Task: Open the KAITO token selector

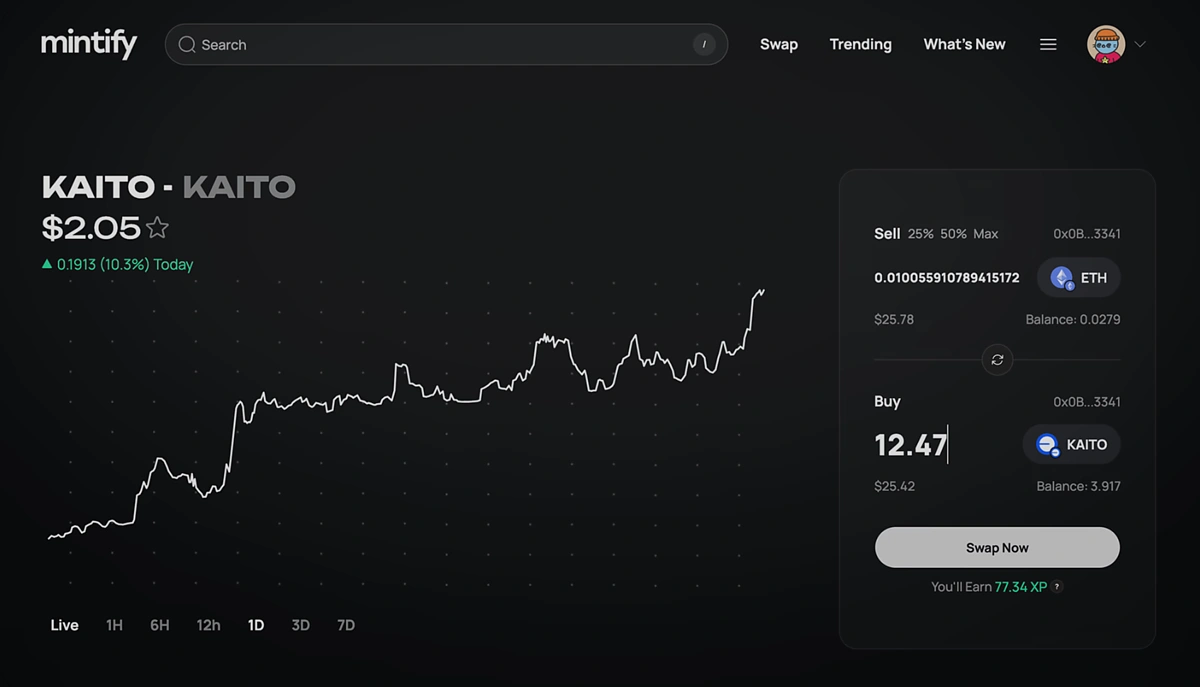Action: pos(1071,444)
